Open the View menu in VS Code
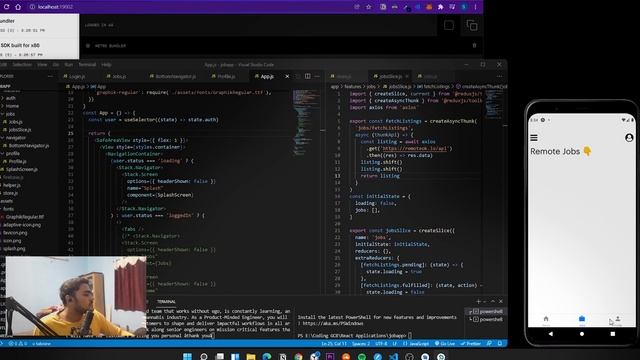This screenshot has width=640, height=360. coord(42,64)
